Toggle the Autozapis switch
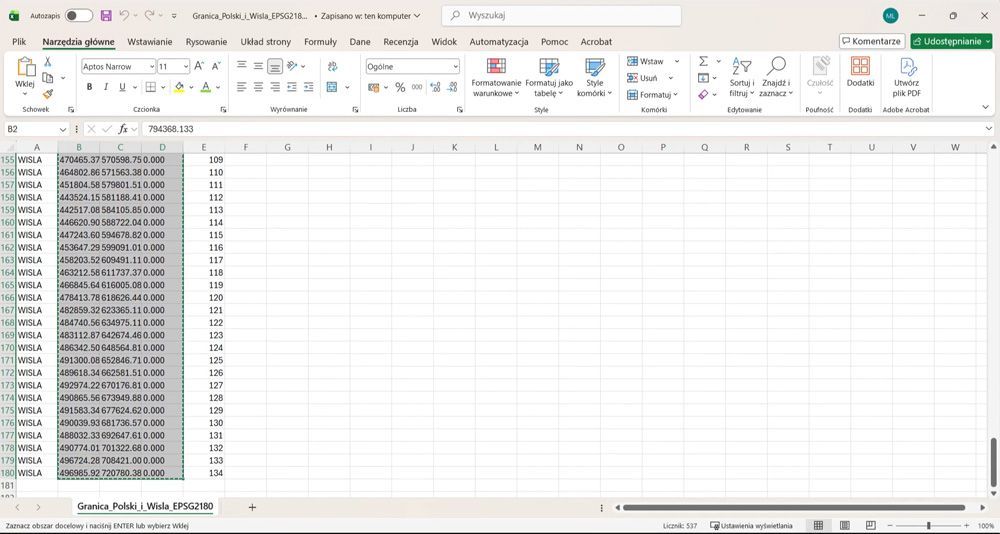The width and height of the screenshot is (1000, 534). [x=79, y=16]
